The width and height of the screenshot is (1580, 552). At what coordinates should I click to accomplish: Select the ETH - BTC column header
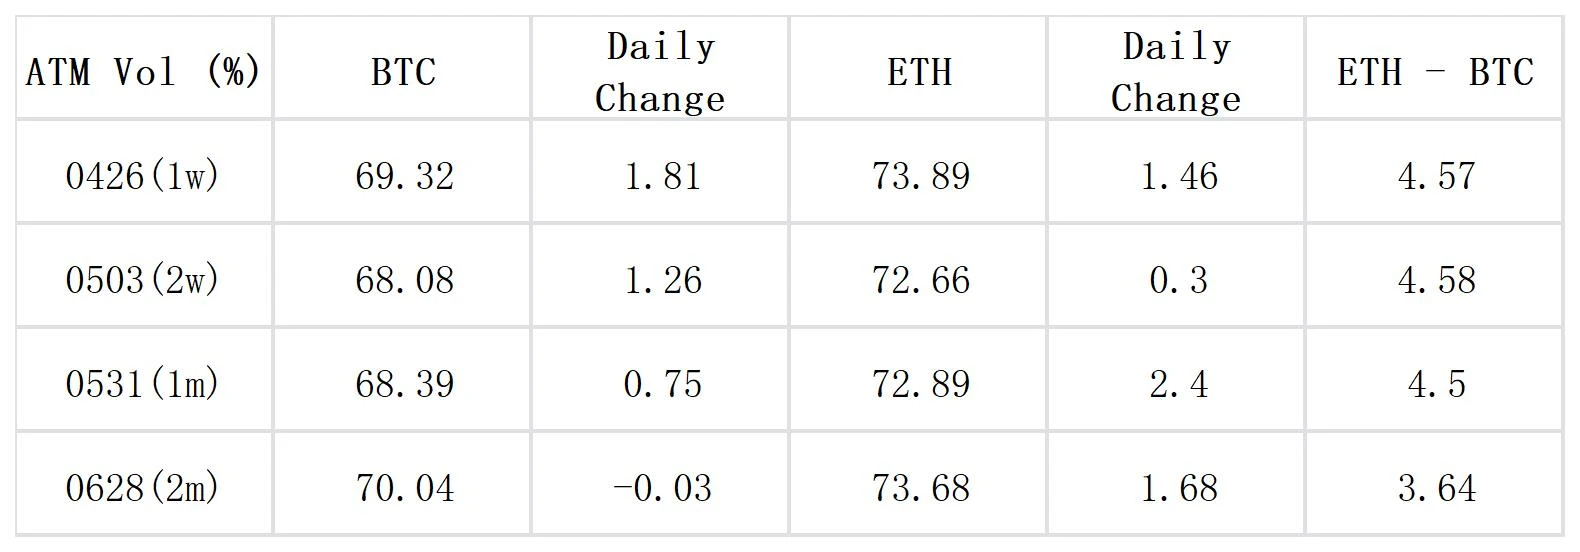(1435, 72)
